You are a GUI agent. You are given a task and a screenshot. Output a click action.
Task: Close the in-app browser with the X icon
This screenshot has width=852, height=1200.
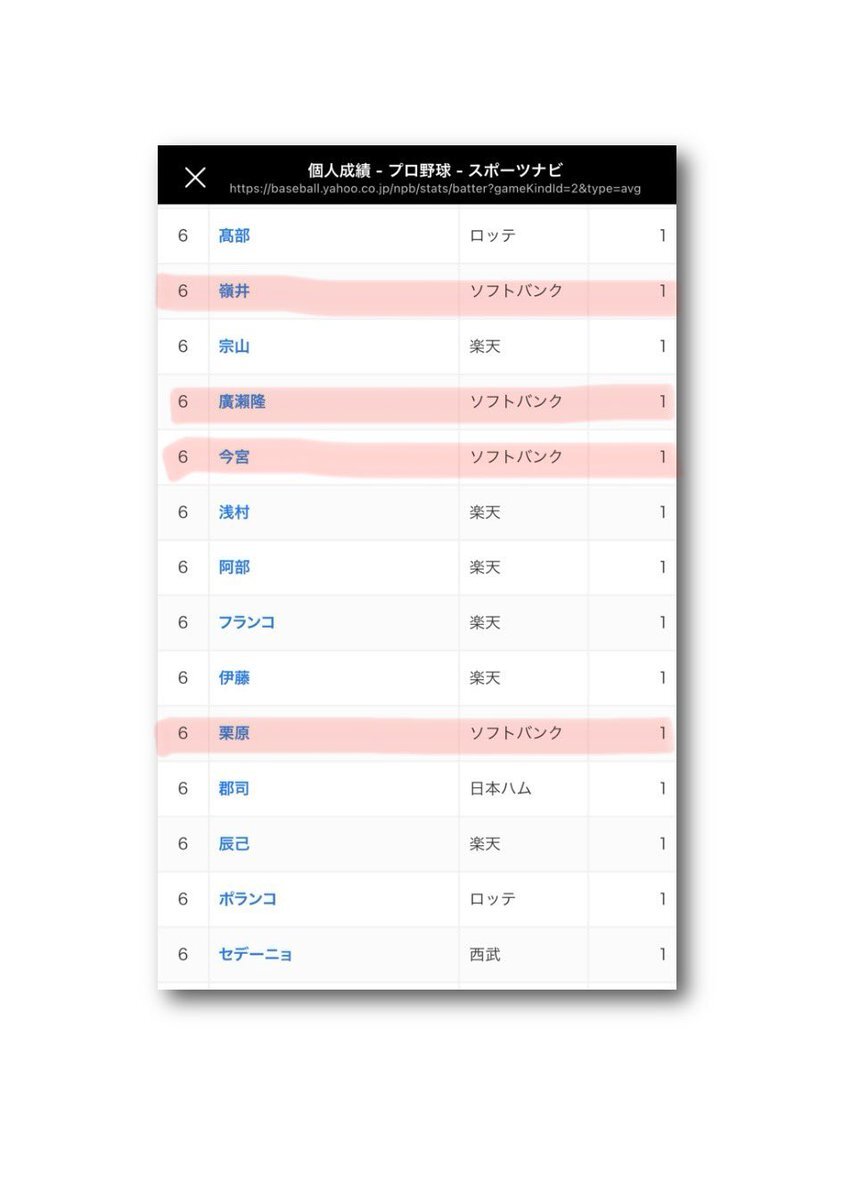coord(195,178)
